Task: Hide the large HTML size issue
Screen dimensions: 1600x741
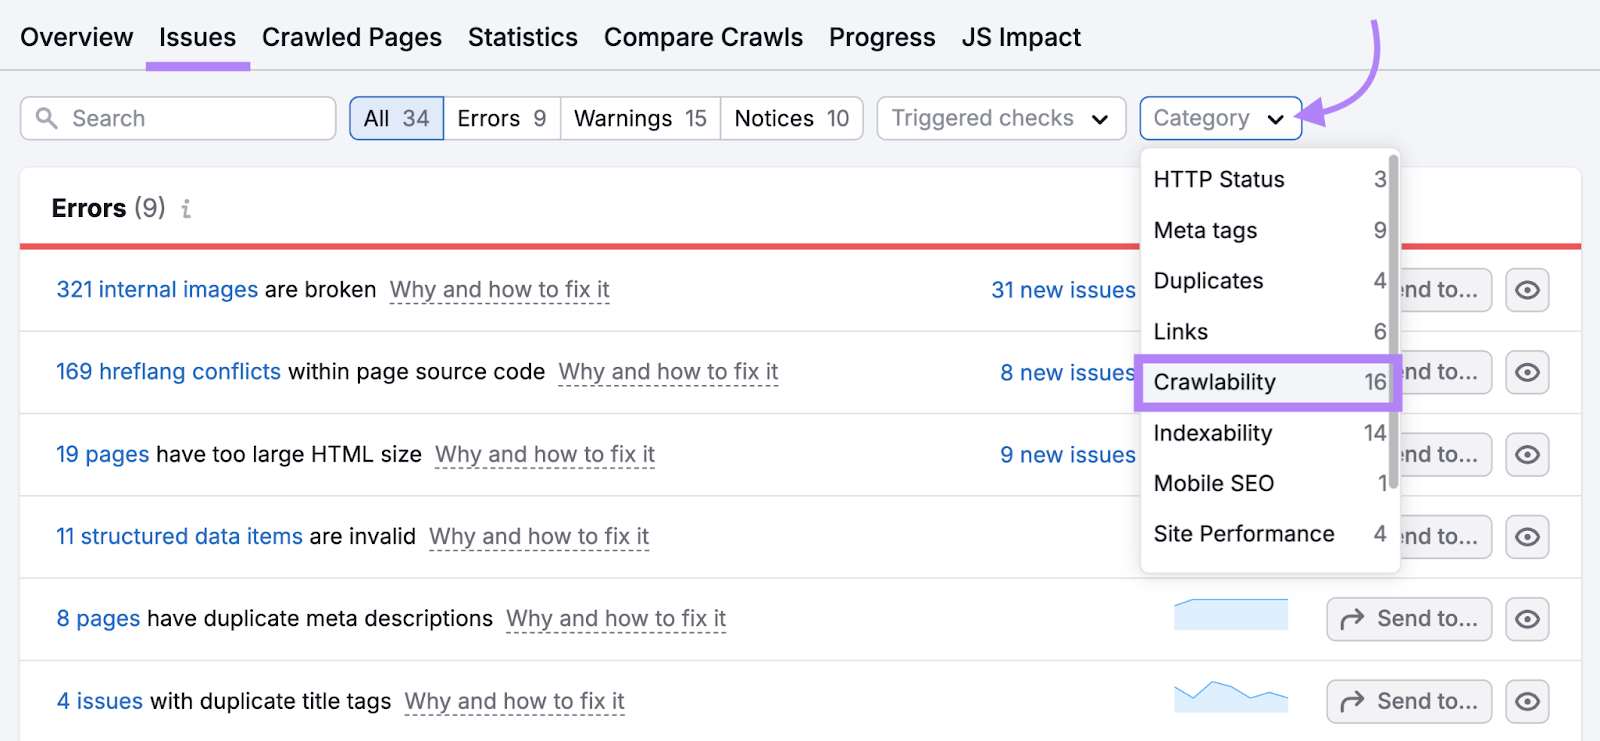Action: point(1527,454)
